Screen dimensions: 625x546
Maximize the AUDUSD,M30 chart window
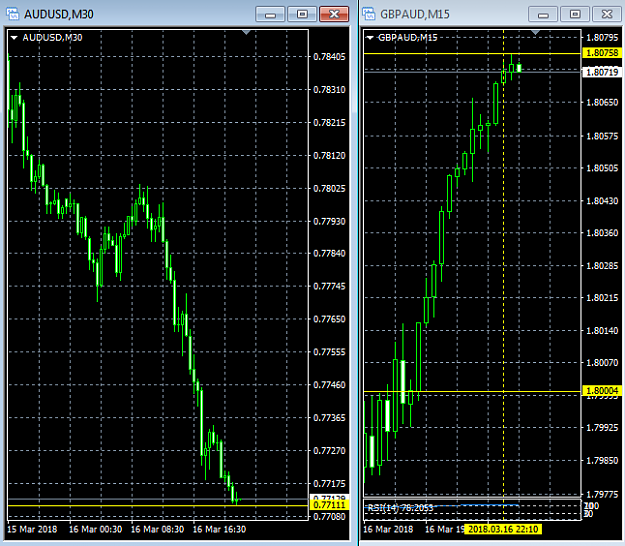[x=302, y=14]
